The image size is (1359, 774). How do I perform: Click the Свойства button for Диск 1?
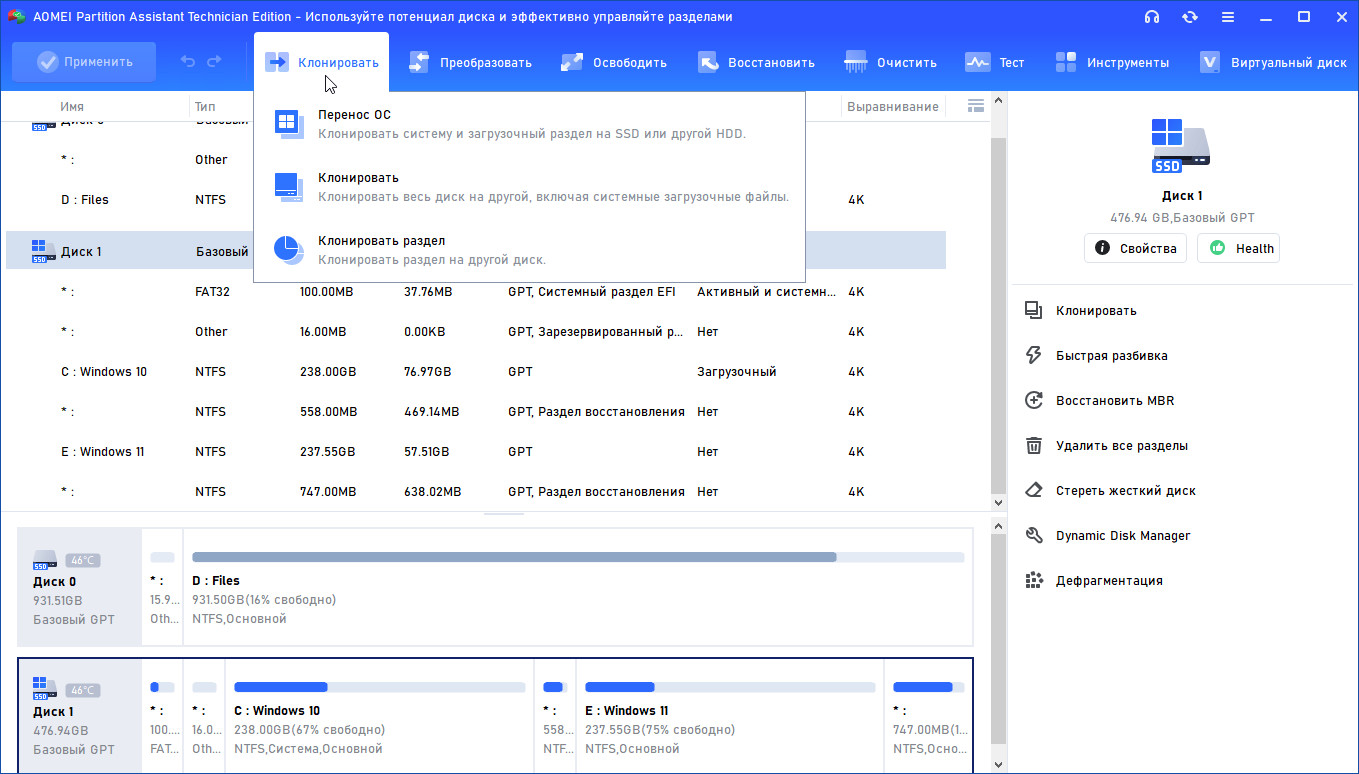[1135, 248]
